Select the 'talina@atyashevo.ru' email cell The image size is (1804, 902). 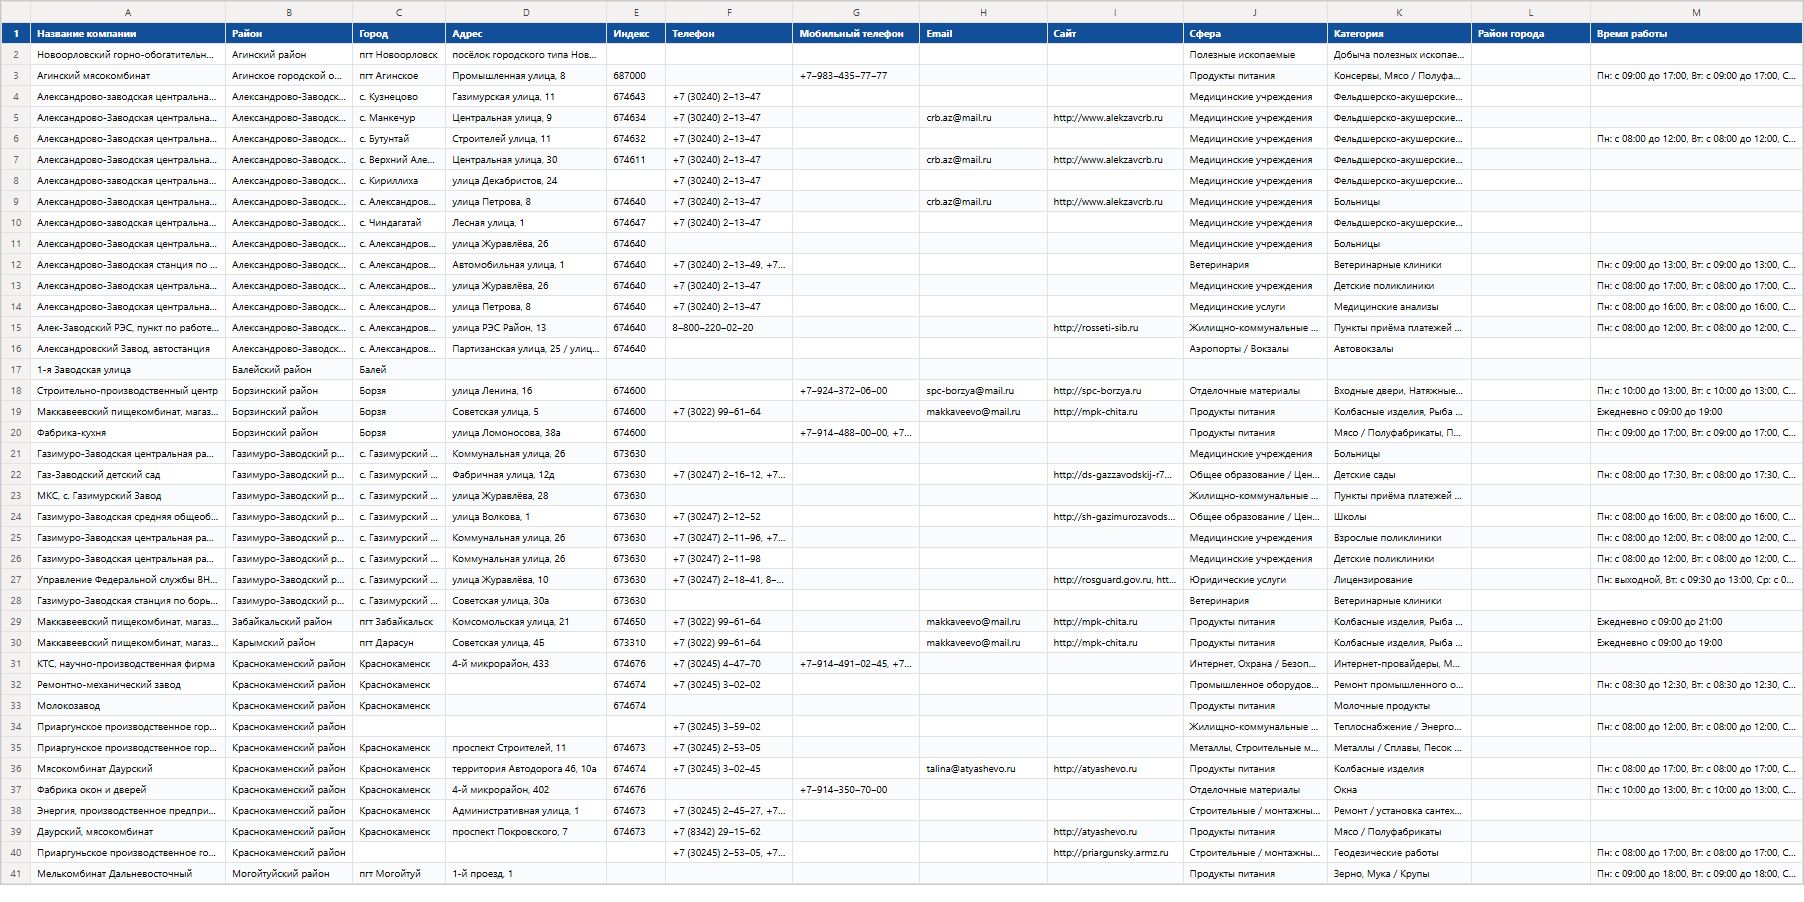[984, 769]
